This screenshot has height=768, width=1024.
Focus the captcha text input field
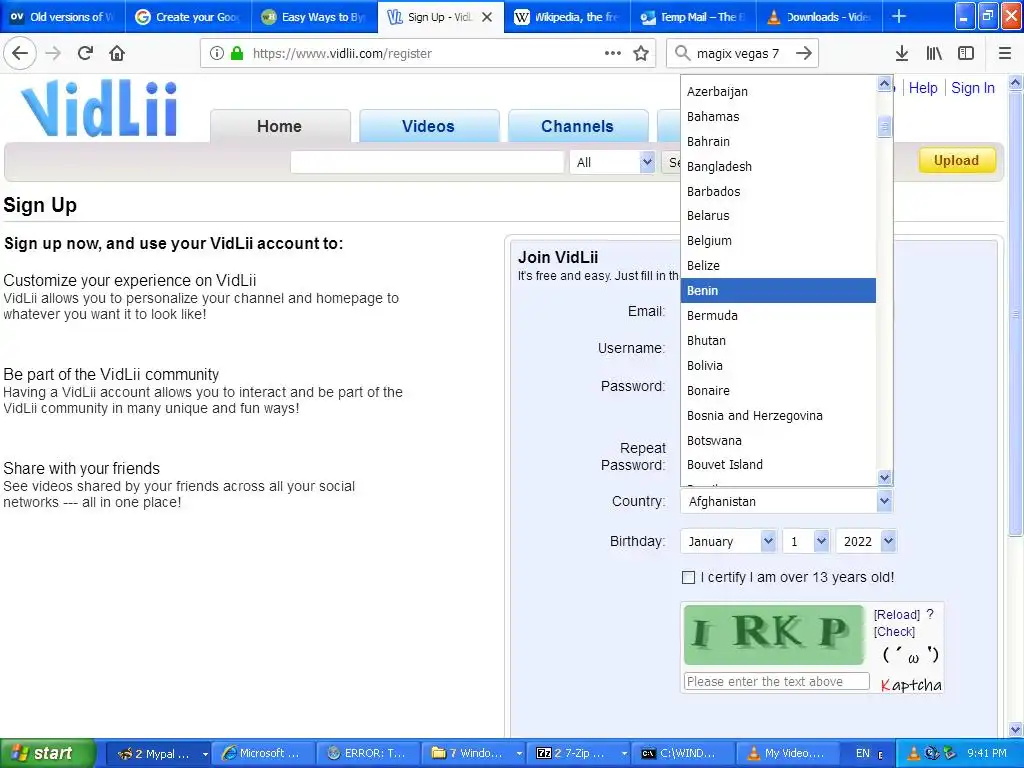(x=776, y=681)
